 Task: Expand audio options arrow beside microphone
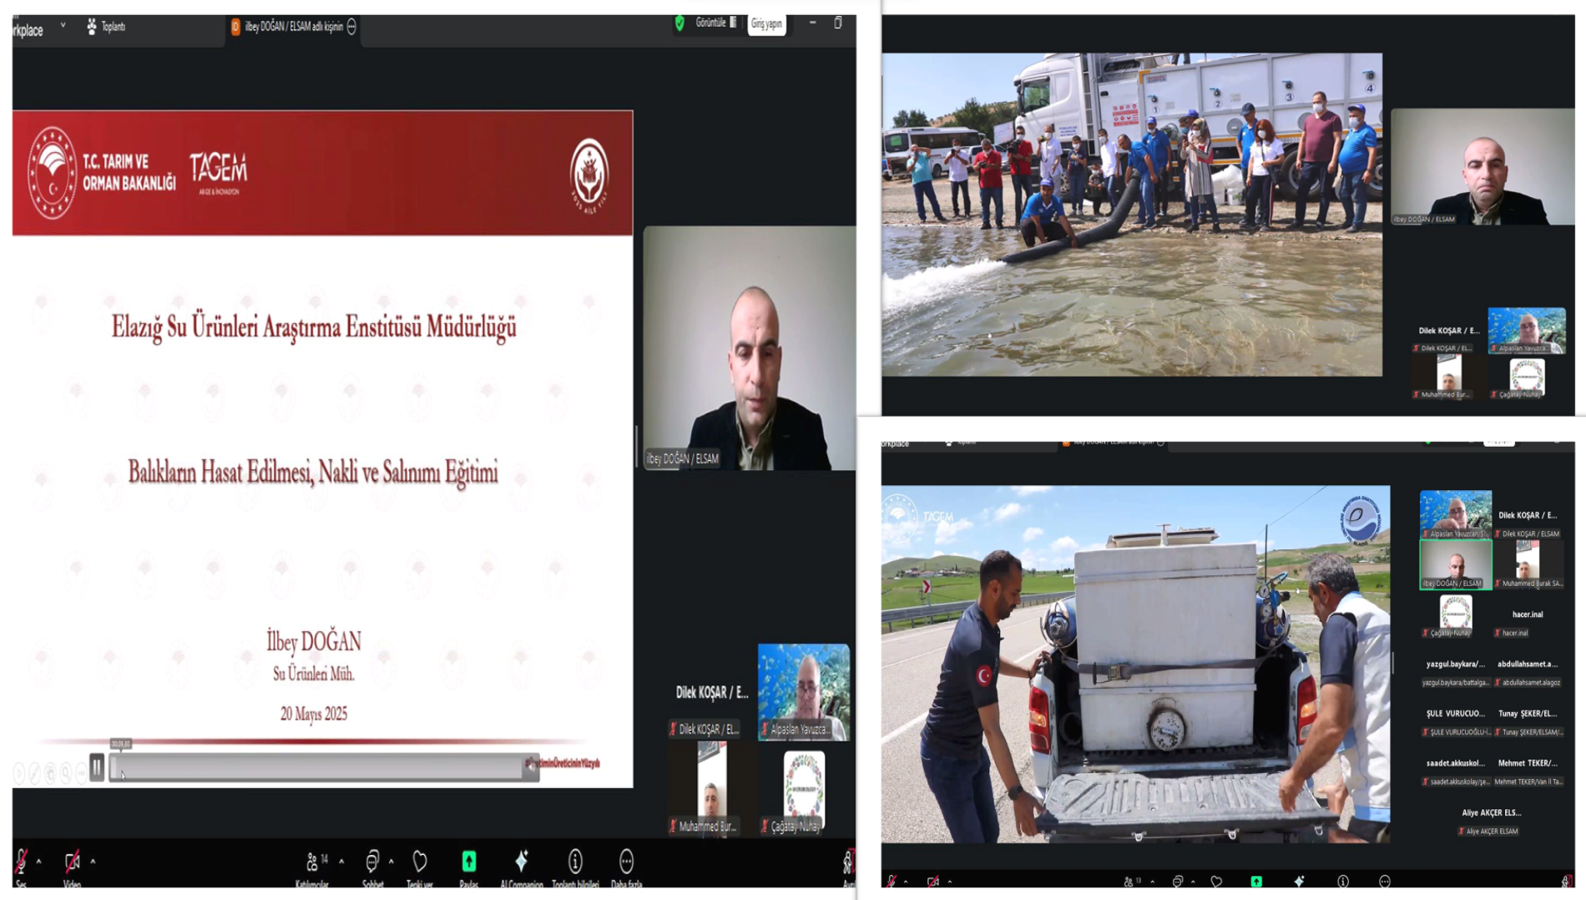click(x=39, y=862)
